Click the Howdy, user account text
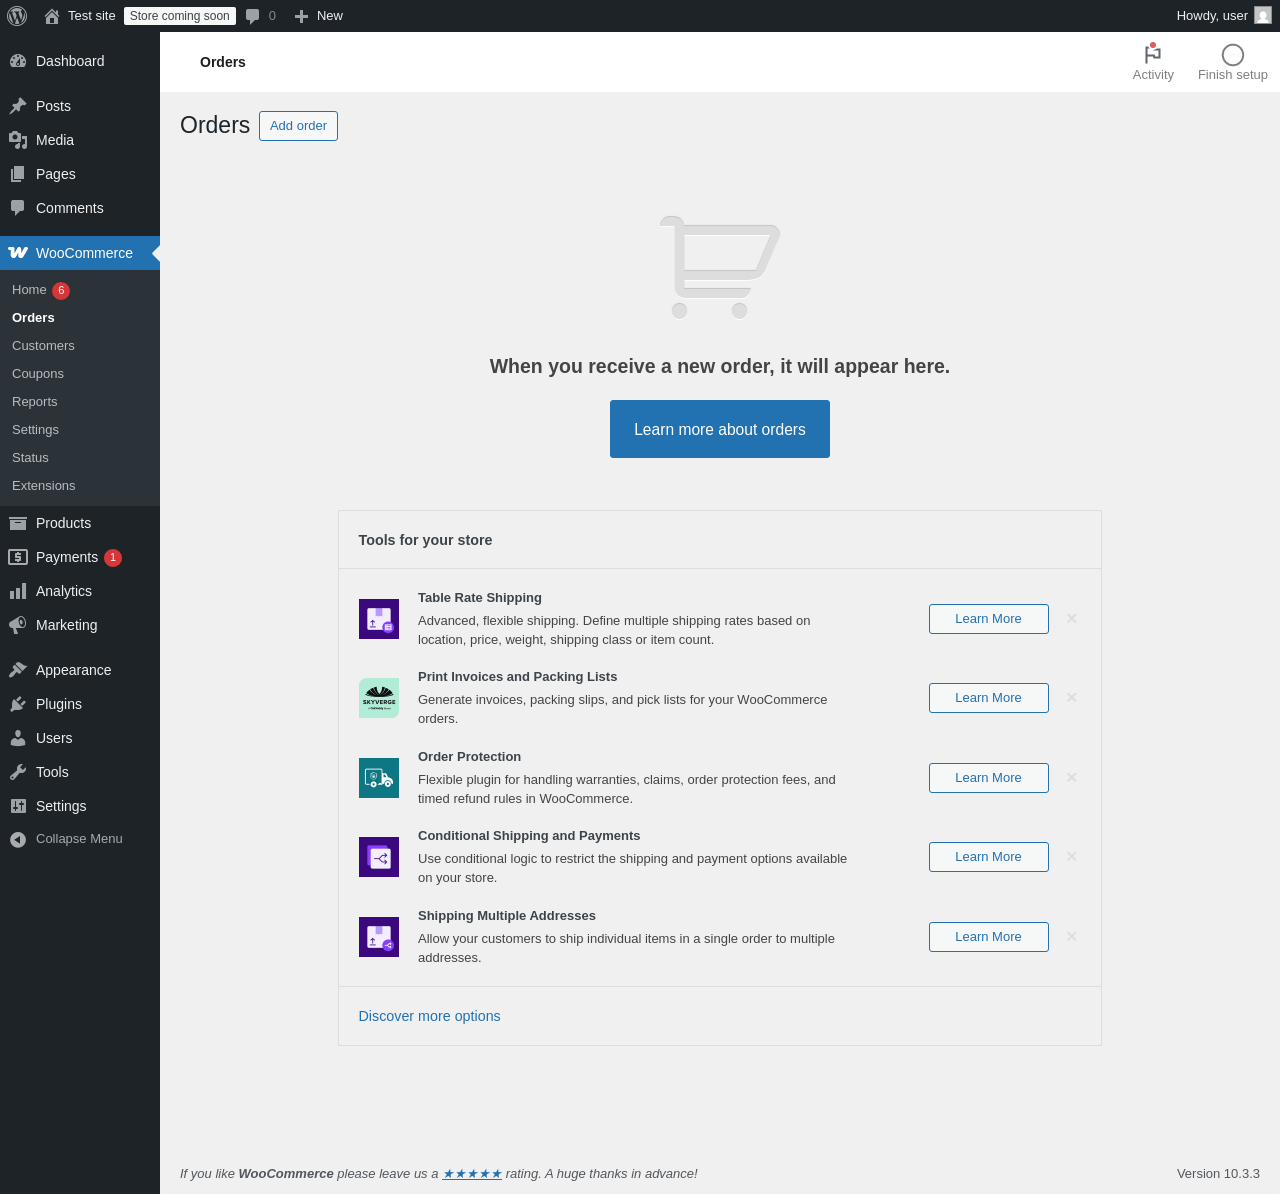 tap(1212, 16)
